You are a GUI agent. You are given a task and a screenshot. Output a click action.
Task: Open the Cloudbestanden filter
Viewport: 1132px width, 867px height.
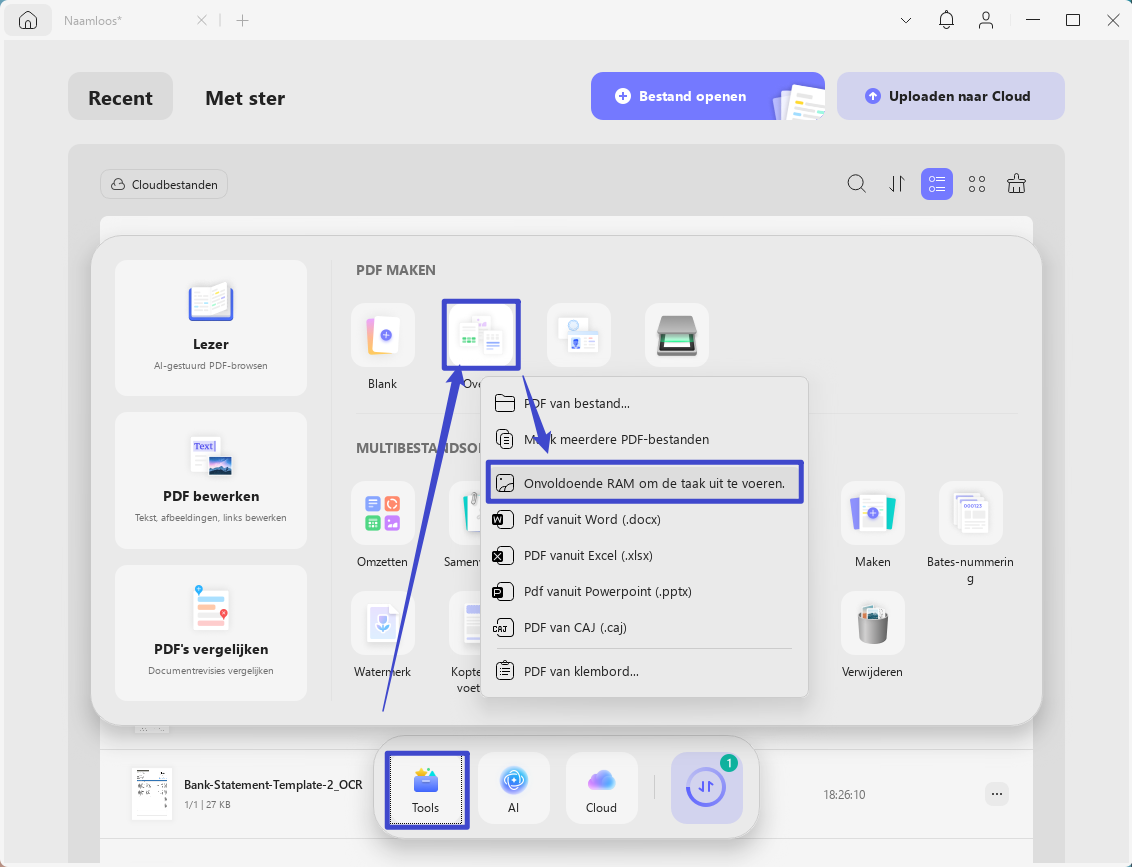[164, 184]
